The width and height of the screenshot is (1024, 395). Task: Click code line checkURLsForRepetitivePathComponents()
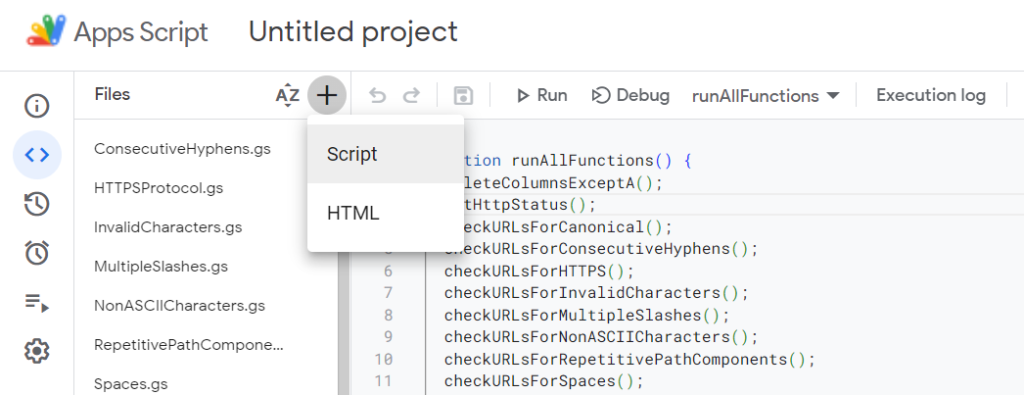coord(630,359)
